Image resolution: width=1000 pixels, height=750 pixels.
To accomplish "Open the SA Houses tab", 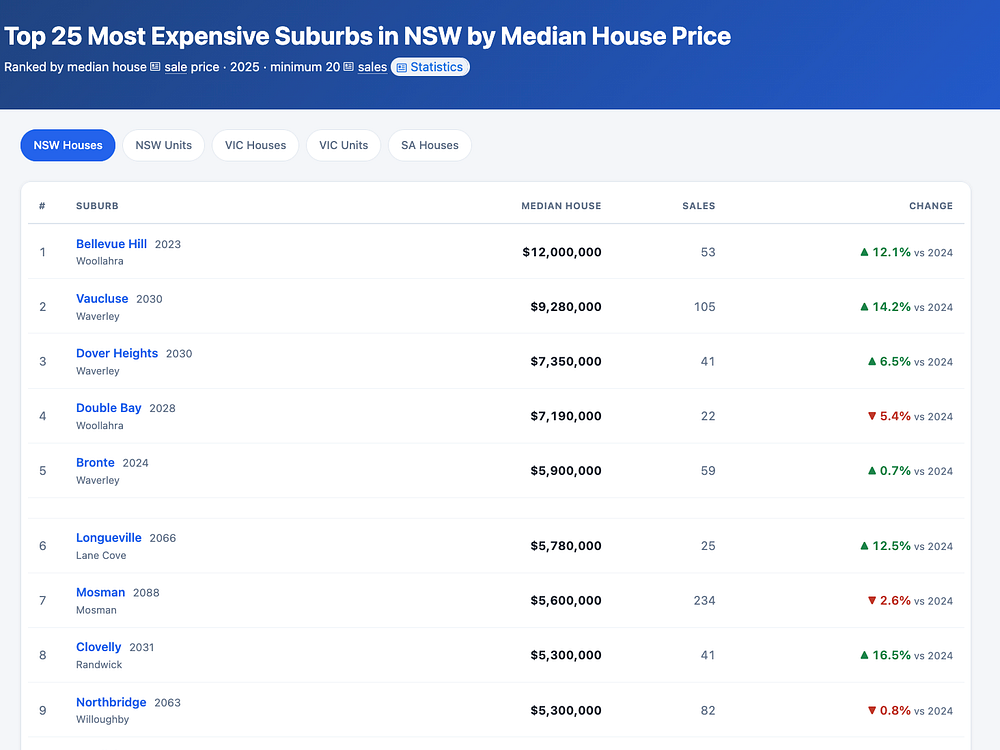I will (430, 145).
